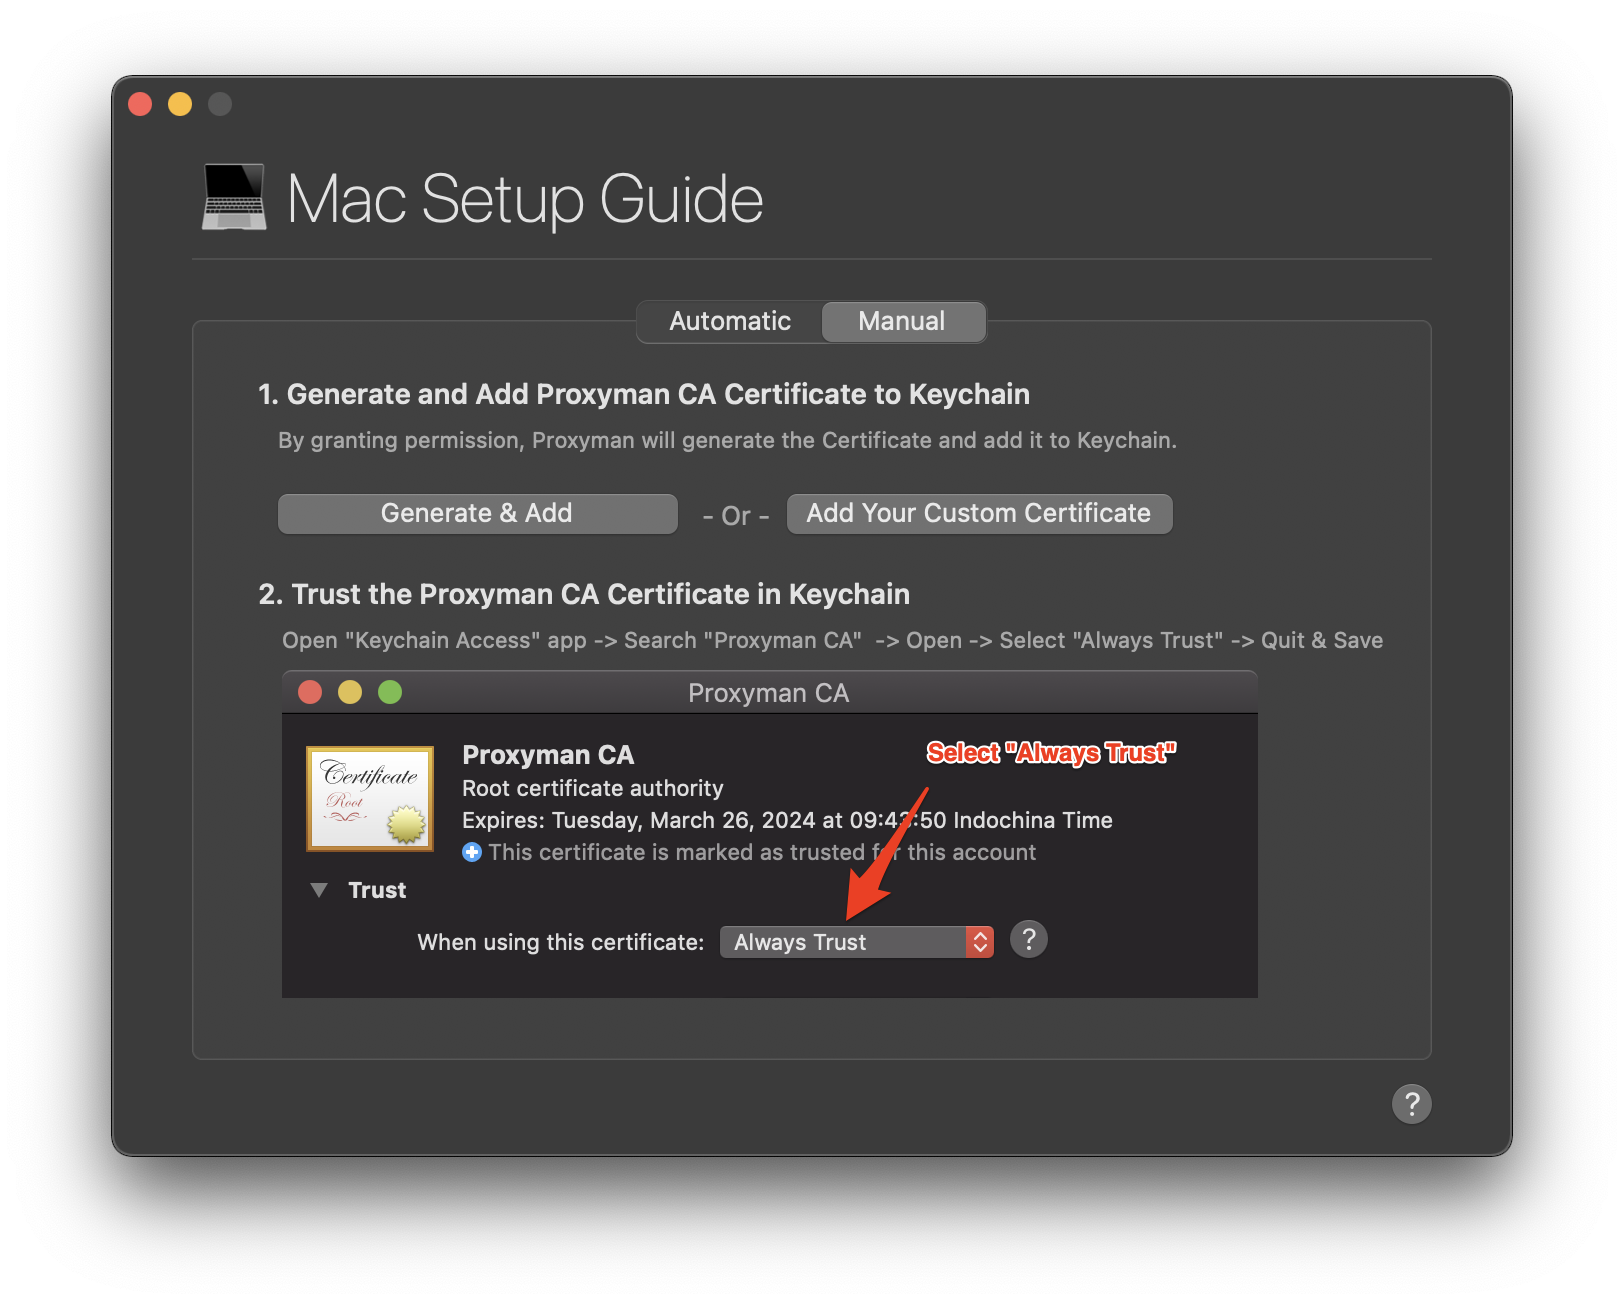Click the question mark next to Always Trust
This screenshot has width=1624, height=1304.
[x=1028, y=939]
